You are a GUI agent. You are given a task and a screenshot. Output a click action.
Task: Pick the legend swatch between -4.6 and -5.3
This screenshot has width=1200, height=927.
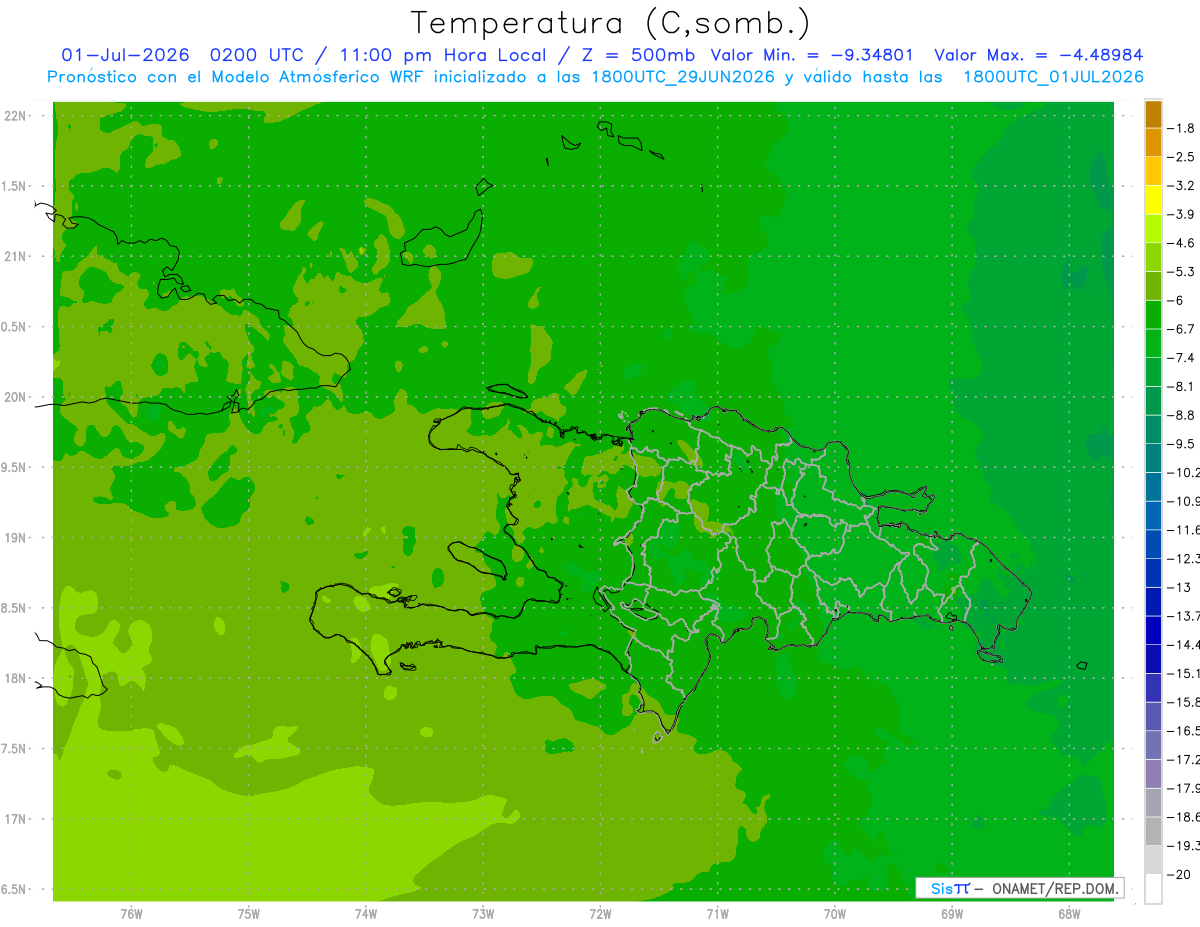coord(1153,257)
